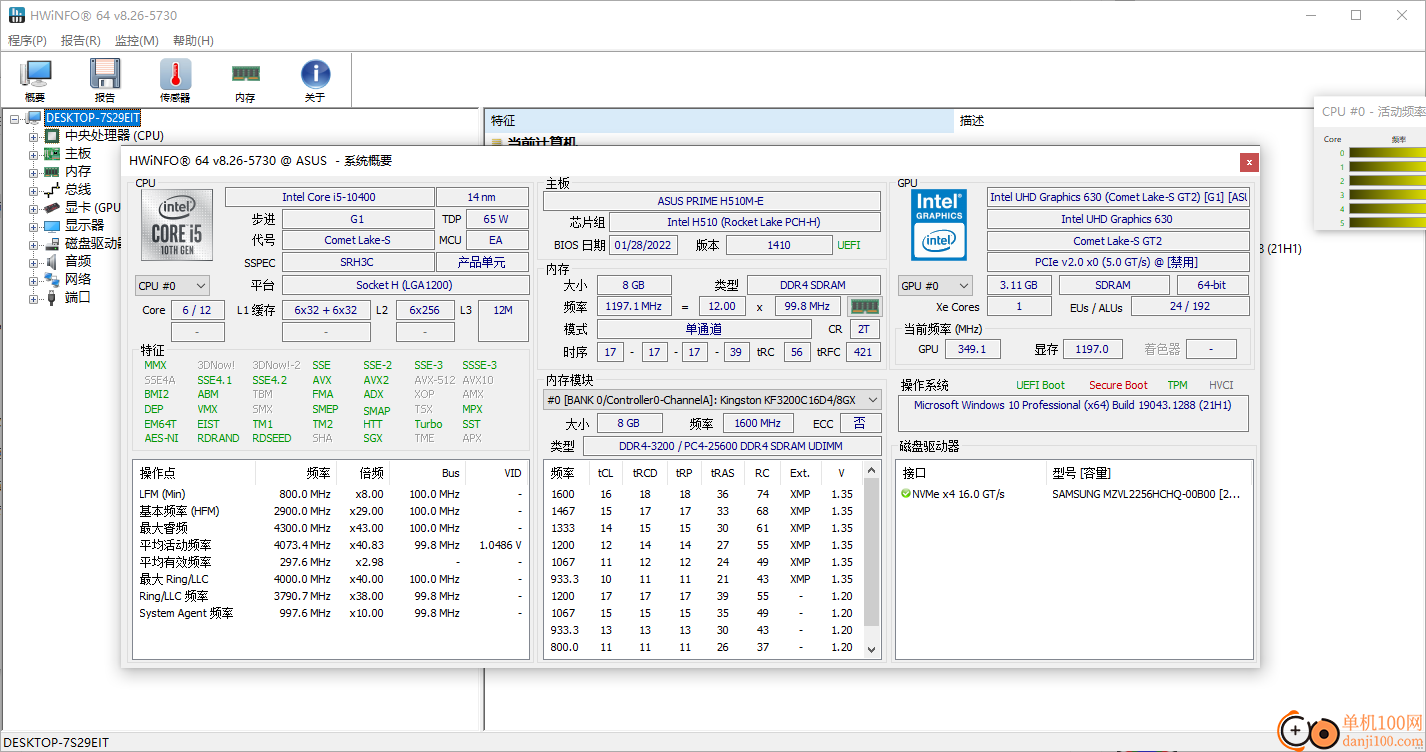Collapse the DESKTOP-7S29EIT root node

pos(15,119)
